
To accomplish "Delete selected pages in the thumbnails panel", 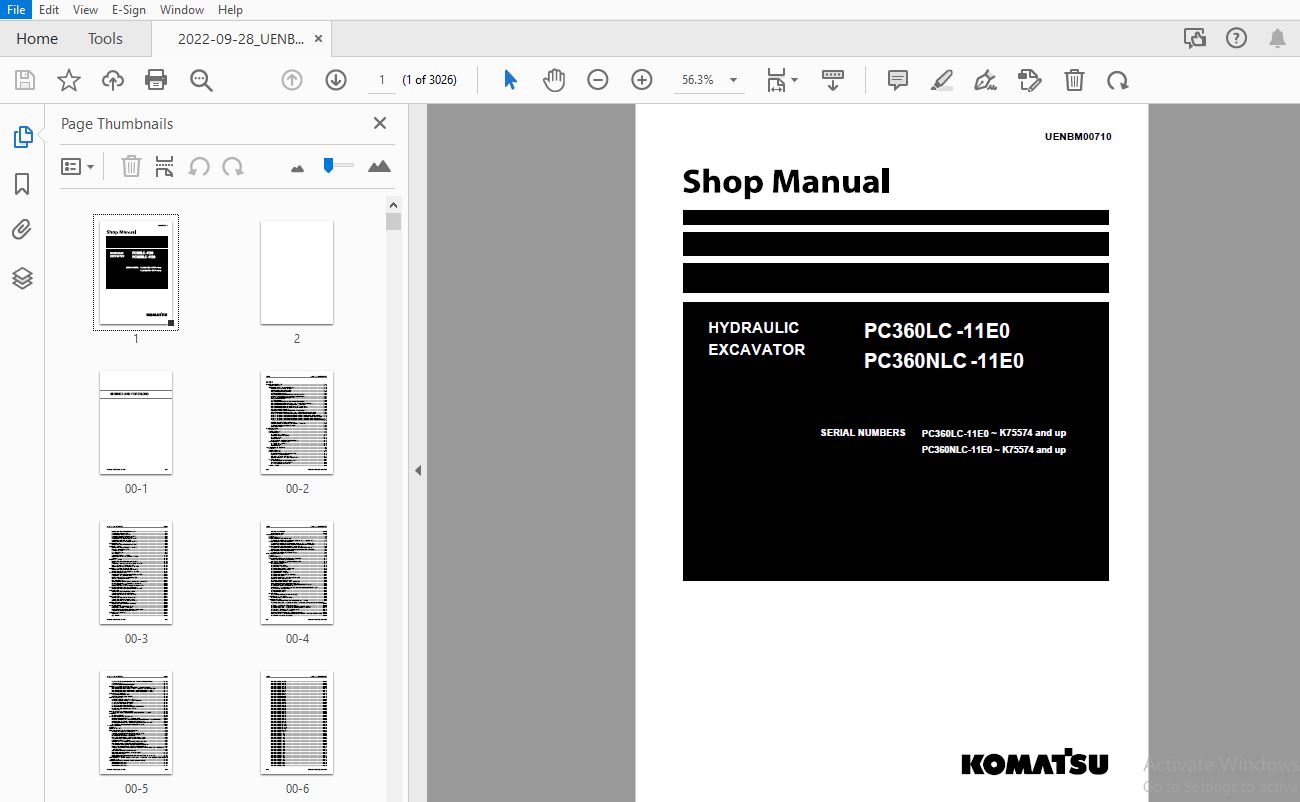I will point(131,166).
